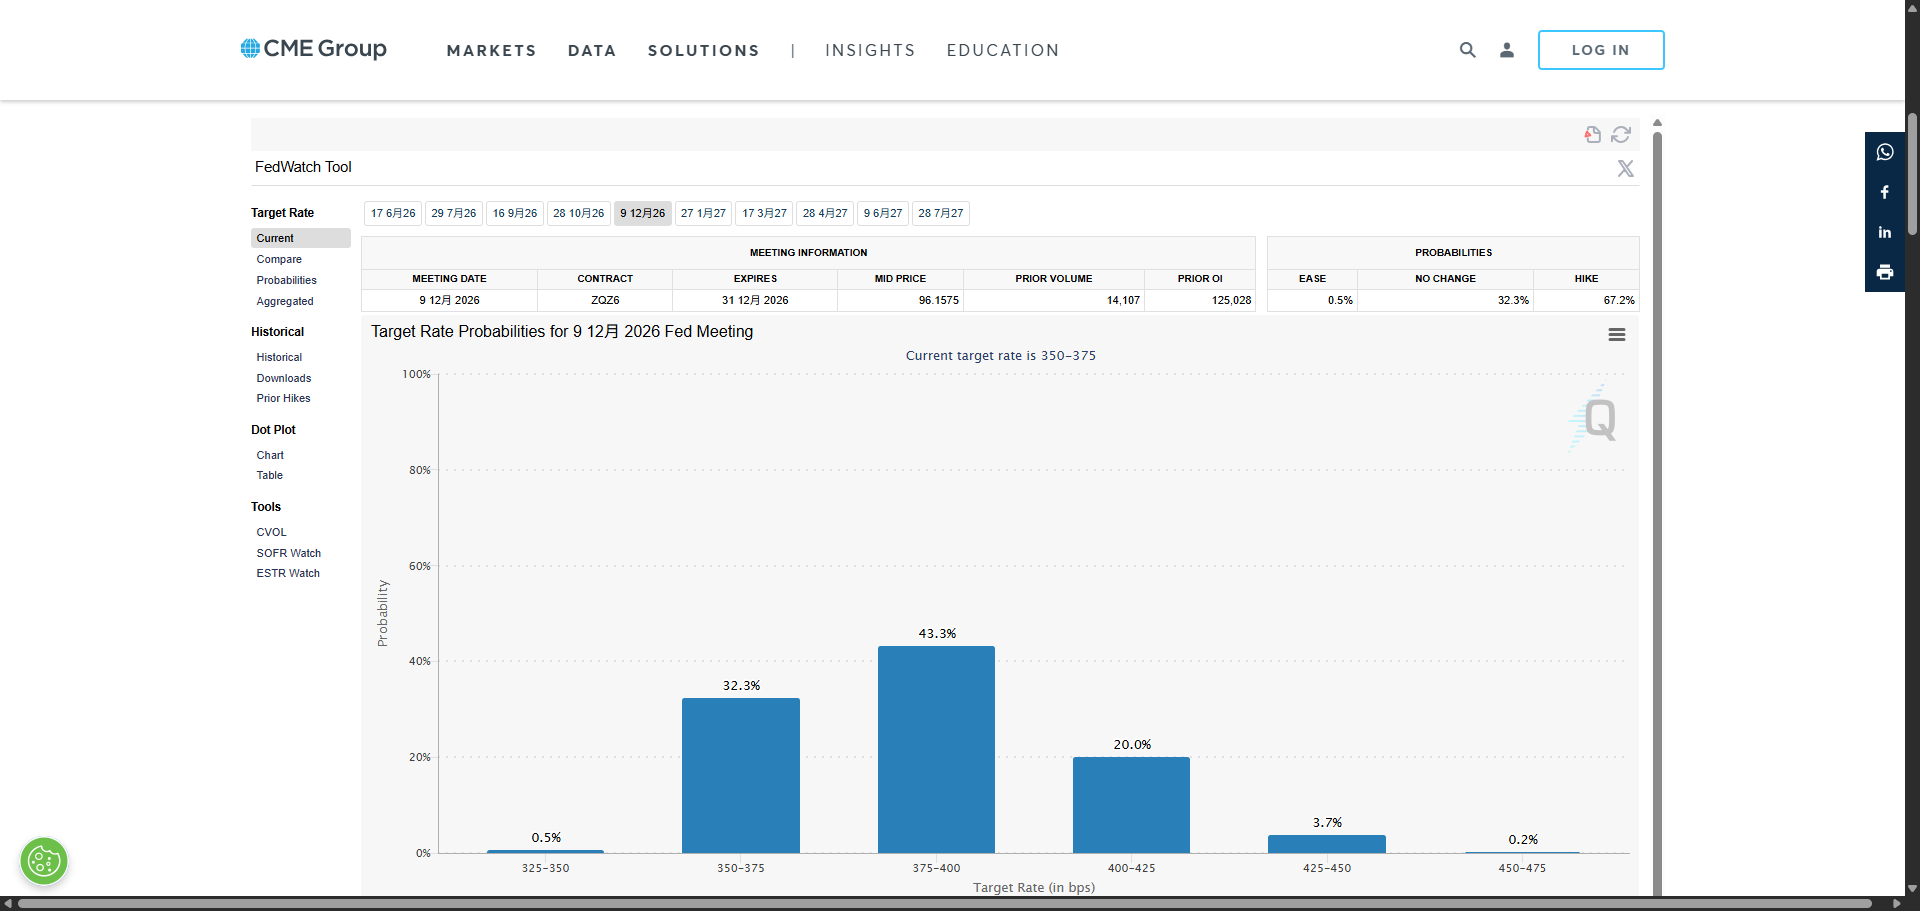Click the 375-400 probability bar
The image size is (1920, 911).
(x=936, y=749)
